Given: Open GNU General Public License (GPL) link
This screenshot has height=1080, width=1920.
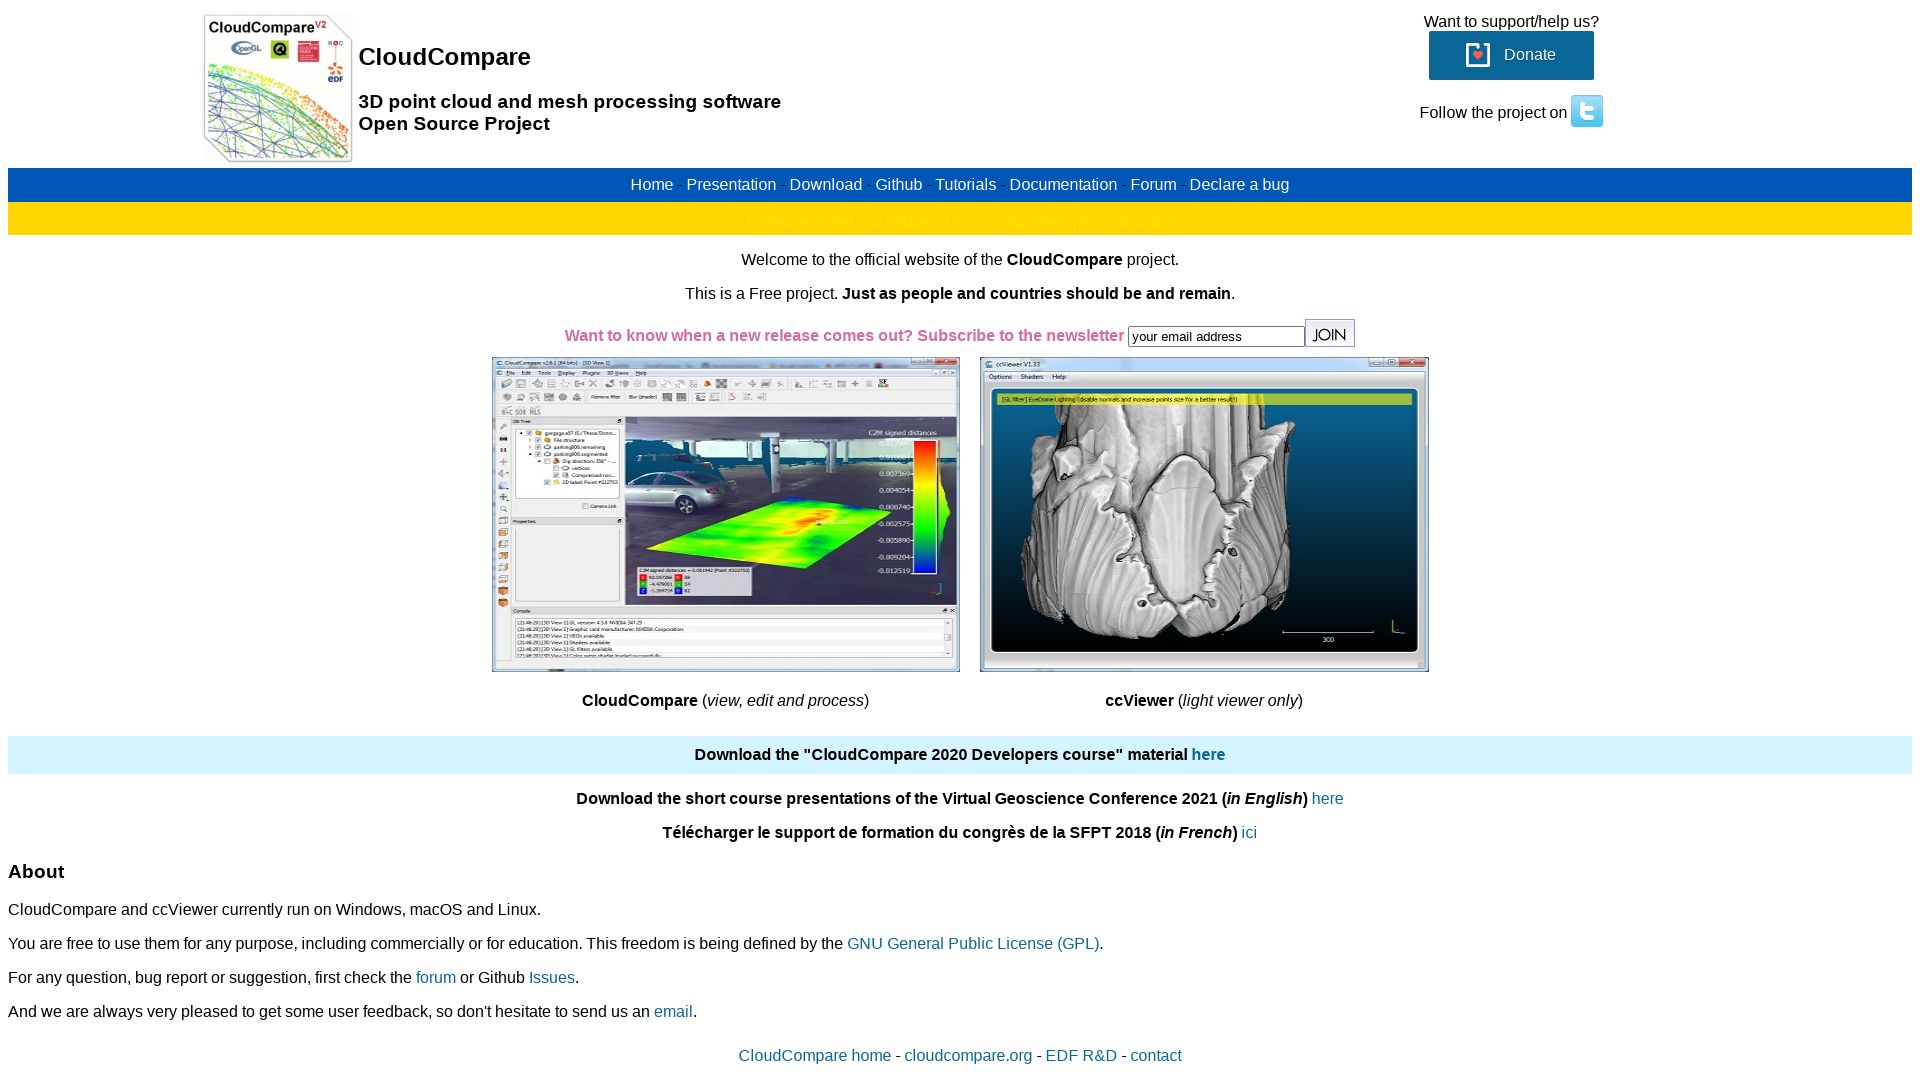Looking at the screenshot, I should click(x=972, y=944).
